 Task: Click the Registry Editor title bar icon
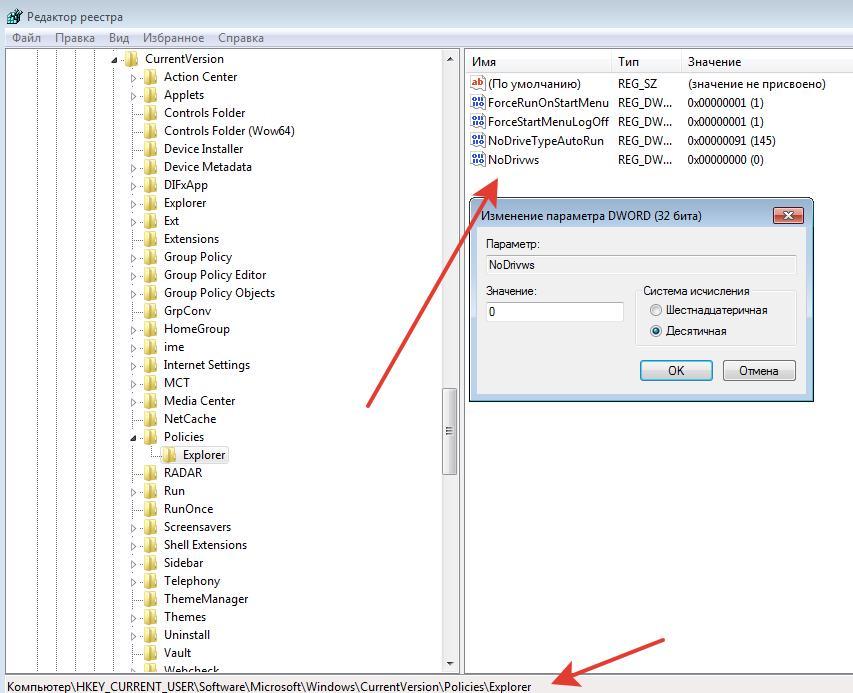coord(15,17)
